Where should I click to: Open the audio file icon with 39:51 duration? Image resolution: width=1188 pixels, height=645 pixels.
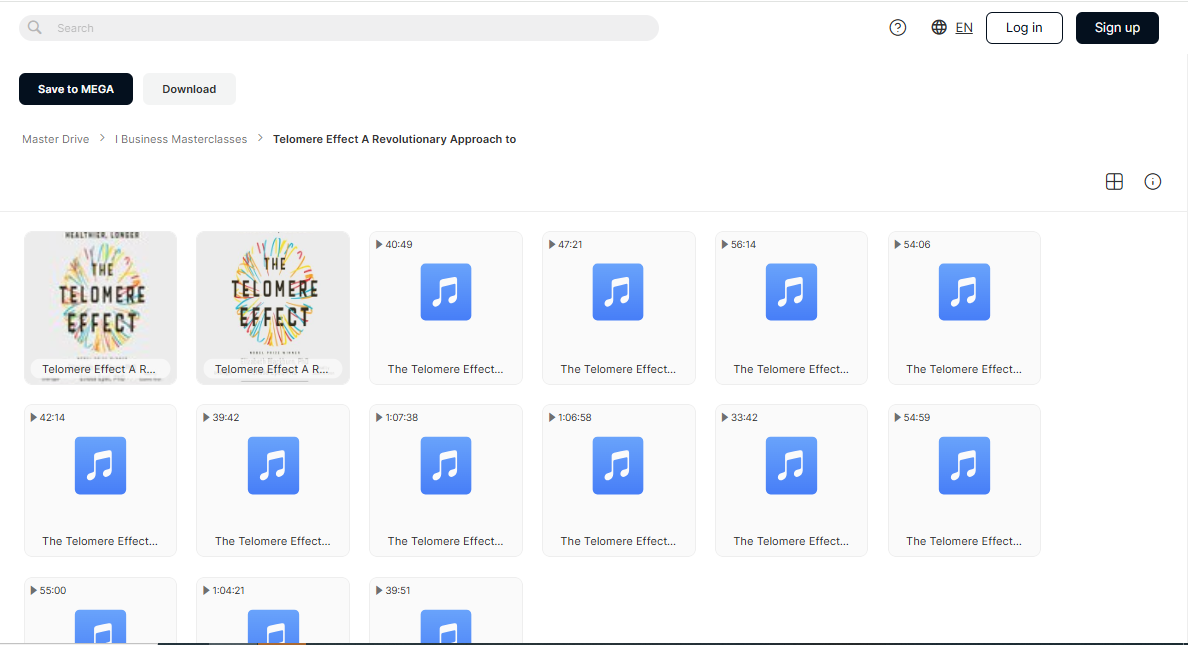tap(446, 627)
